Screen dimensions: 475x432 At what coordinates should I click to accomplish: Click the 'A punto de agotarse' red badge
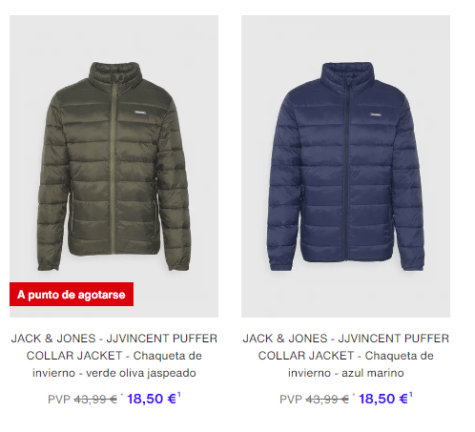coord(71,294)
